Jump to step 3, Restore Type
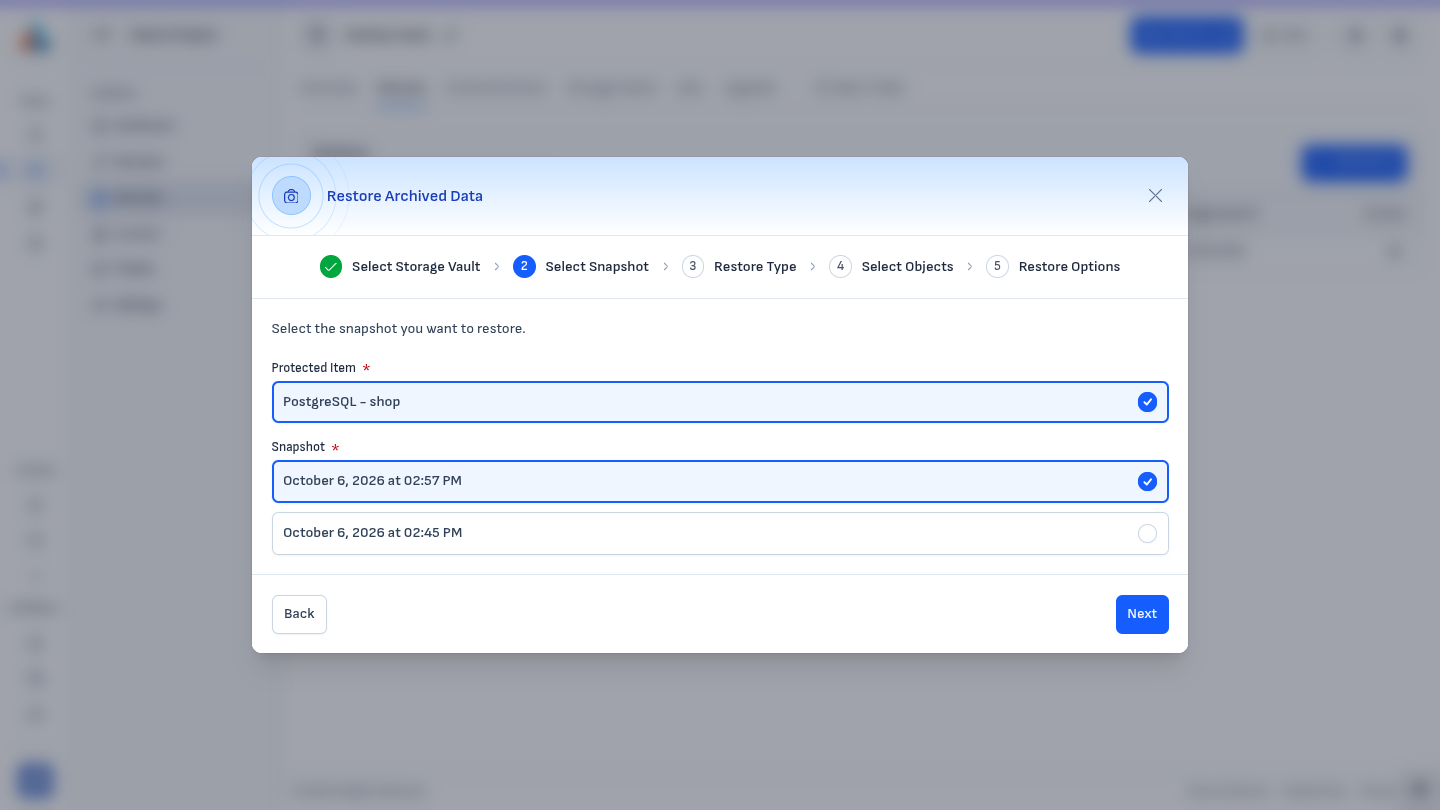Screen dimensions: 1440x810 click(x=739, y=267)
